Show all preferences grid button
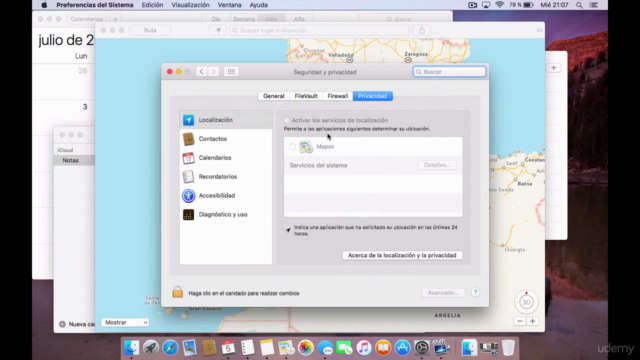640x360 pixels. (x=231, y=71)
